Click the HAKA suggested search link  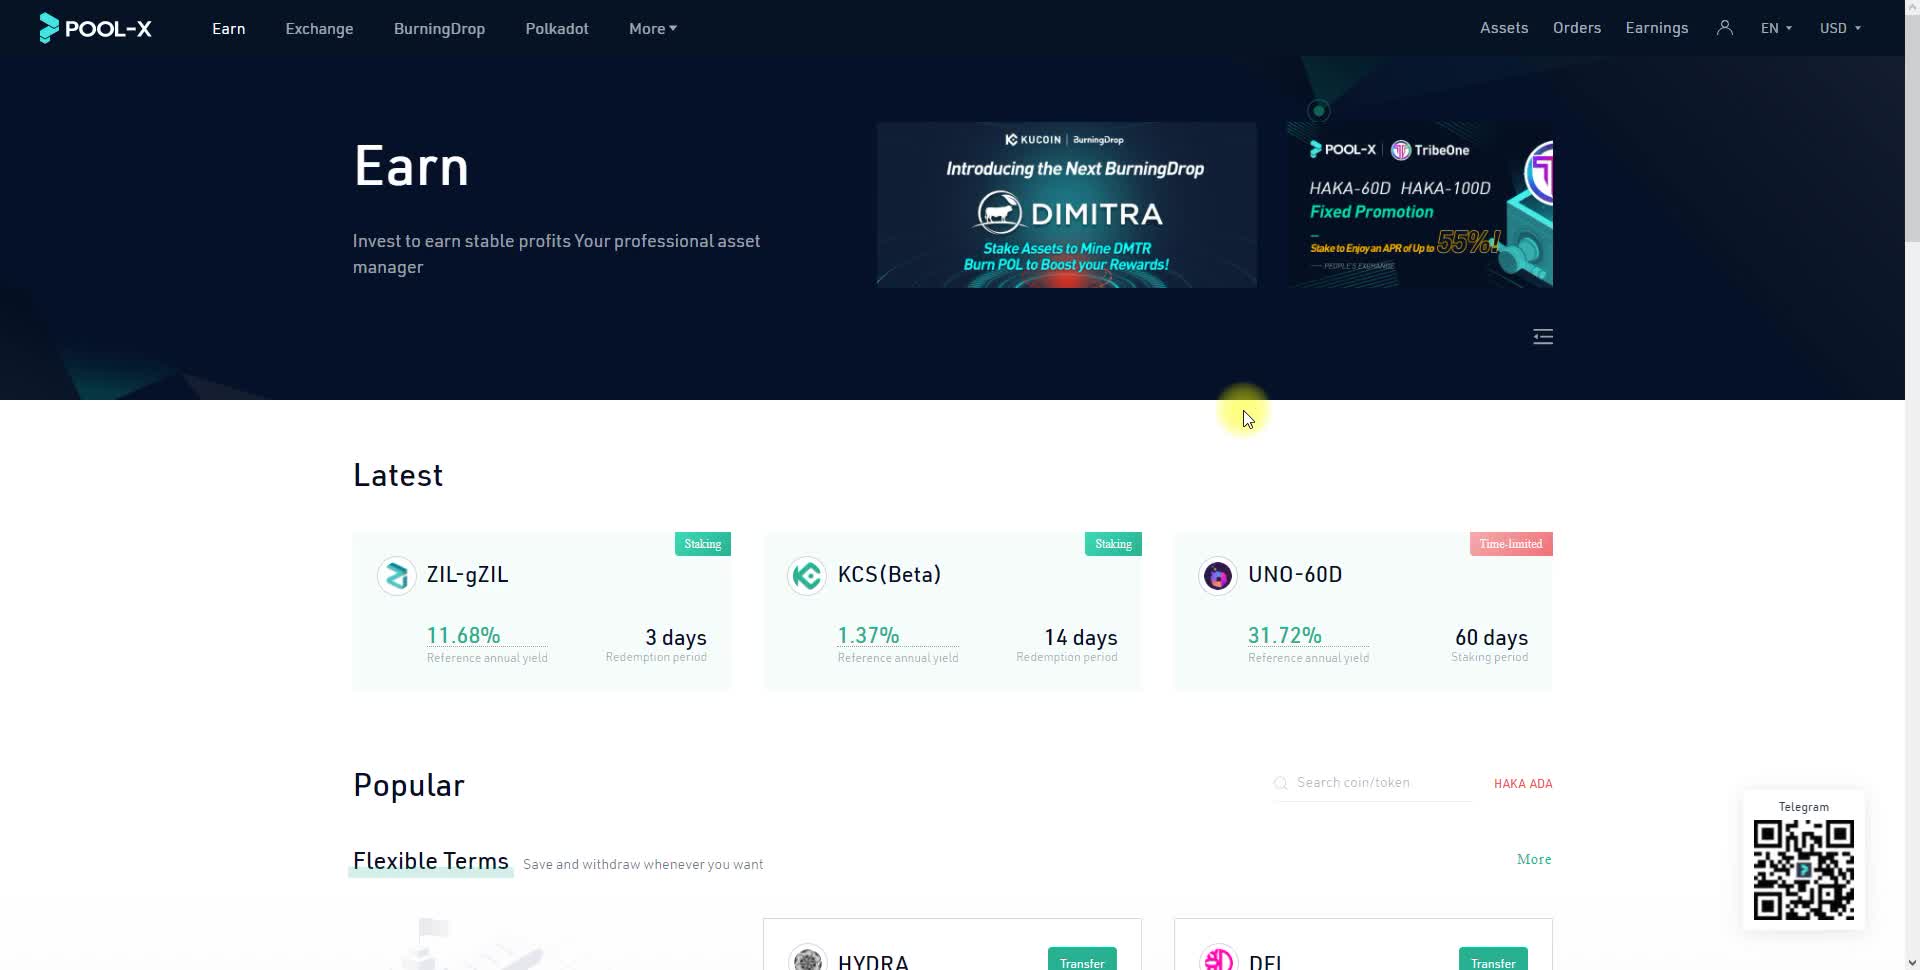[x=1508, y=784]
